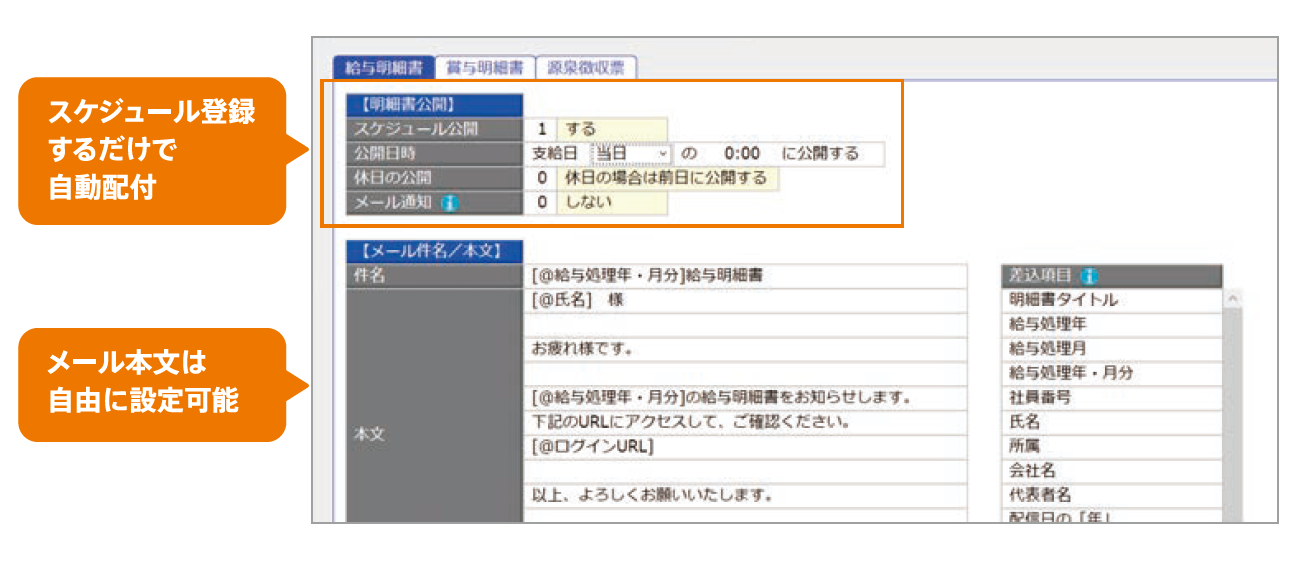Click the body line containing [@ログインURL]
The height and width of the screenshot is (582, 1300).
coord(745,446)
